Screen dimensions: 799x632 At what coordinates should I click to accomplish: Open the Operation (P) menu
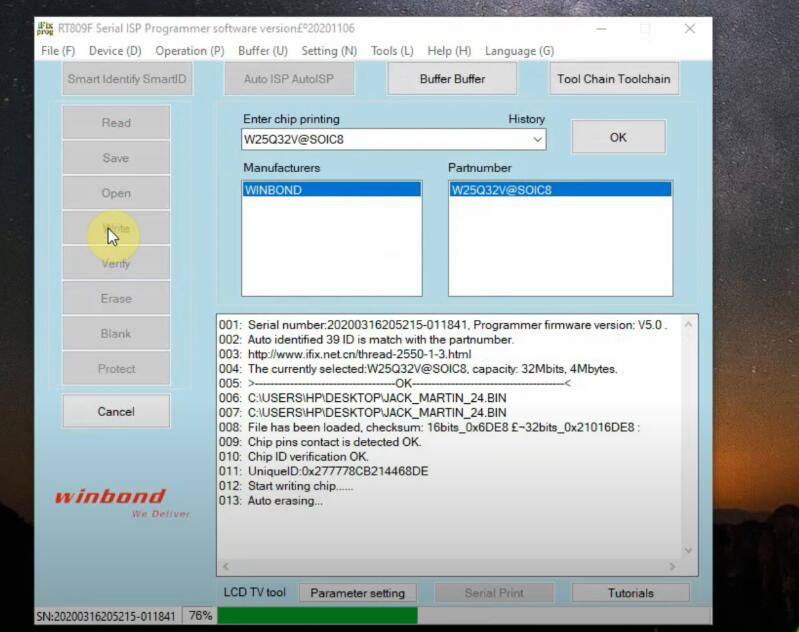click(x=190, y=51)
